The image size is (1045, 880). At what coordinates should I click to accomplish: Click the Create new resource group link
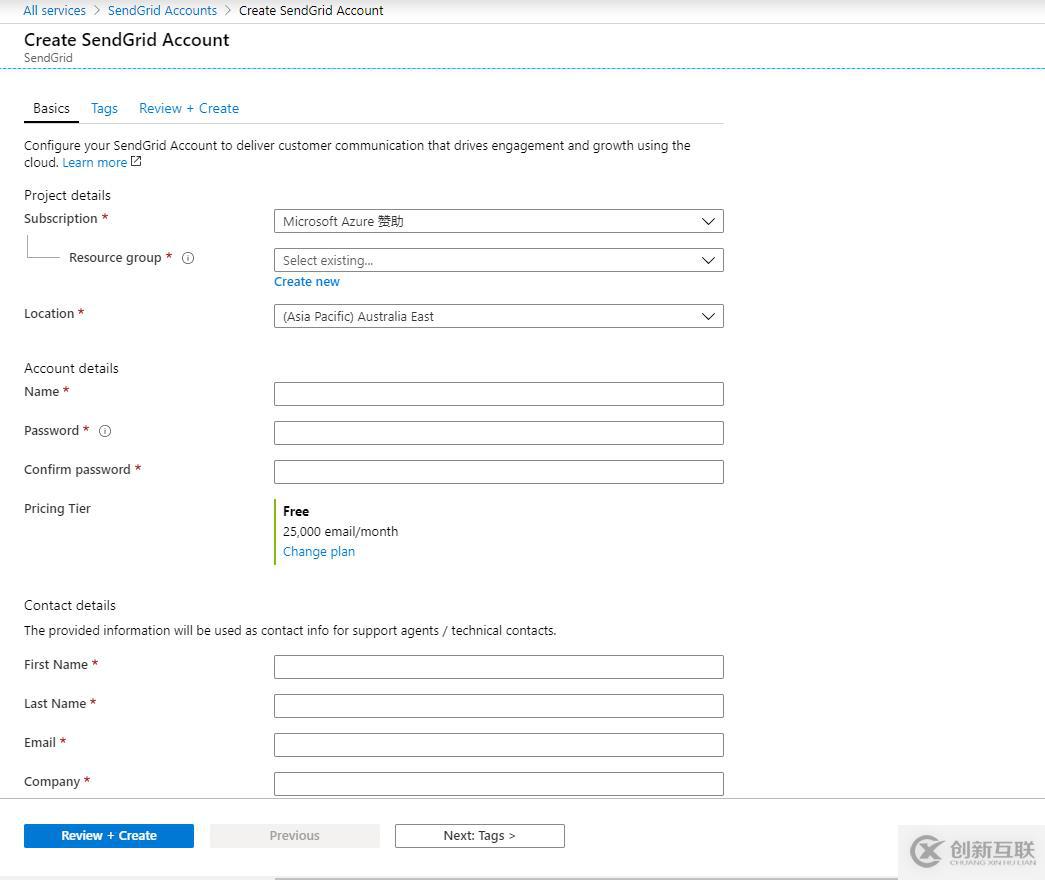307,282
